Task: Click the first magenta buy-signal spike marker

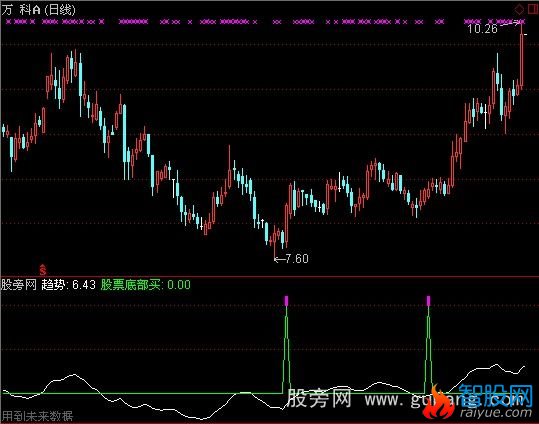Action: [x=286, y=301]
